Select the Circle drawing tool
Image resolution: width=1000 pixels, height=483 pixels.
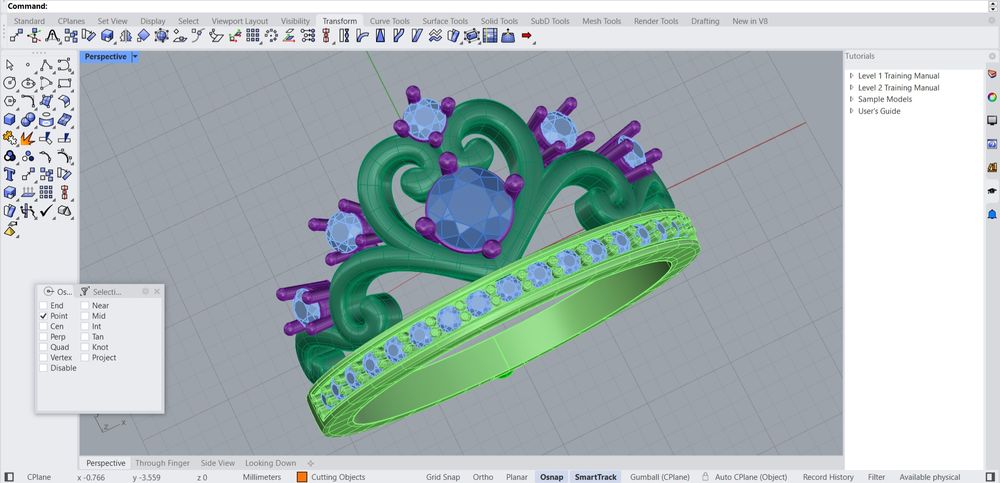(11, 83)
